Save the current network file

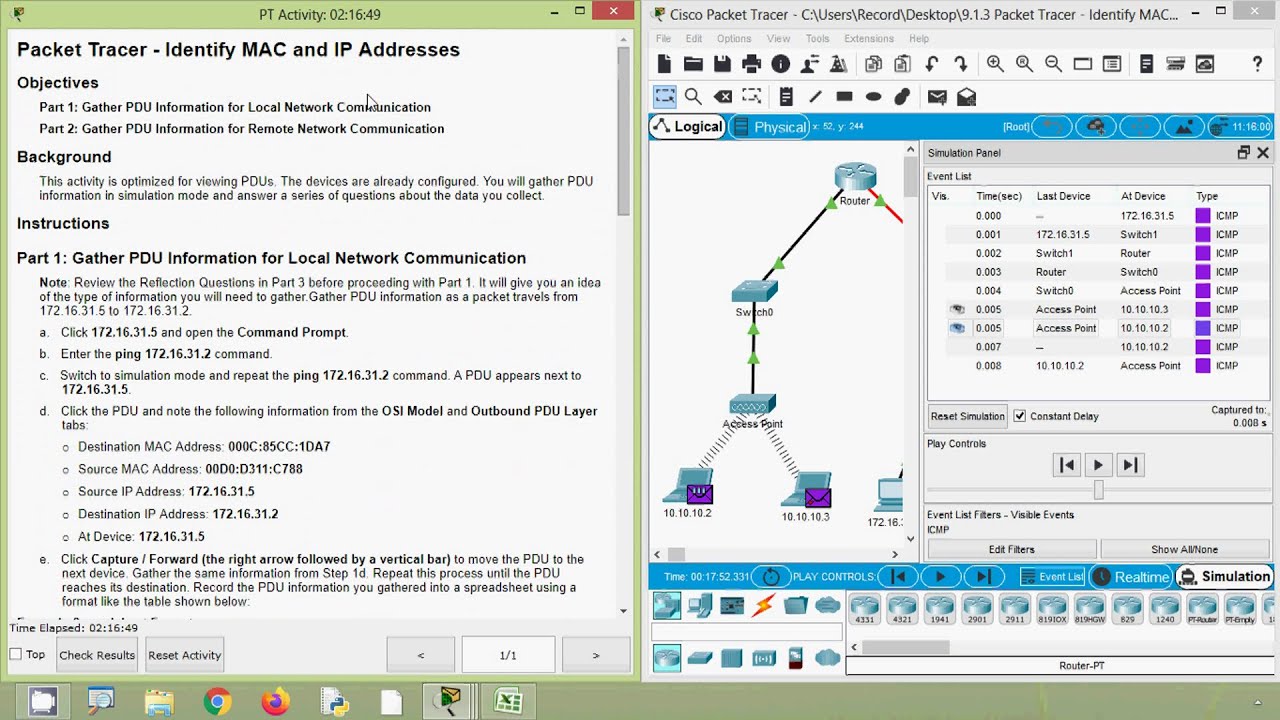click(722, 64)
